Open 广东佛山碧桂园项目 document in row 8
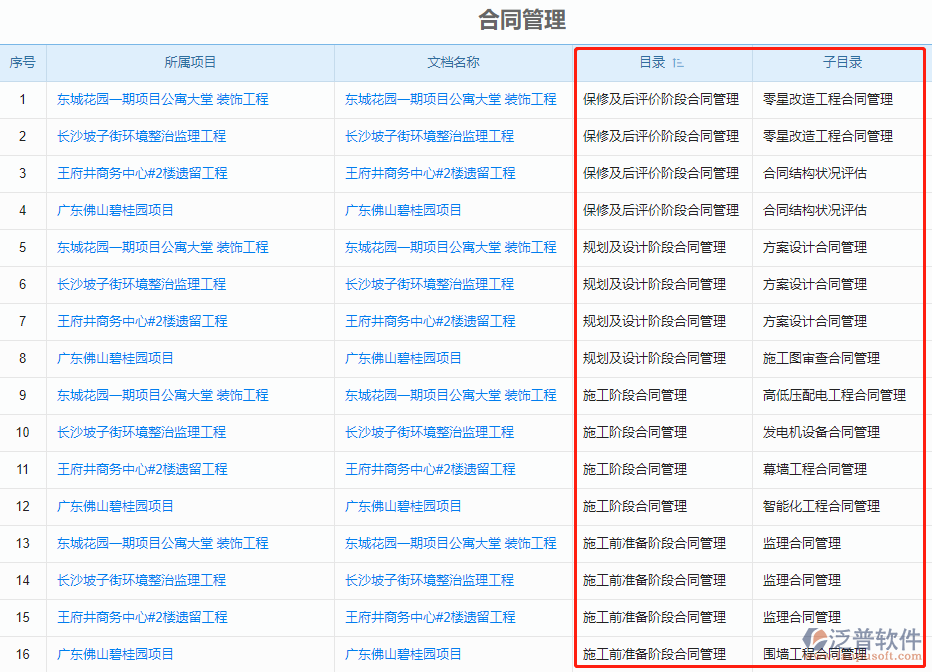Viewport: 932px width, 672px height. pyautogui.click(x=404, y=358)
